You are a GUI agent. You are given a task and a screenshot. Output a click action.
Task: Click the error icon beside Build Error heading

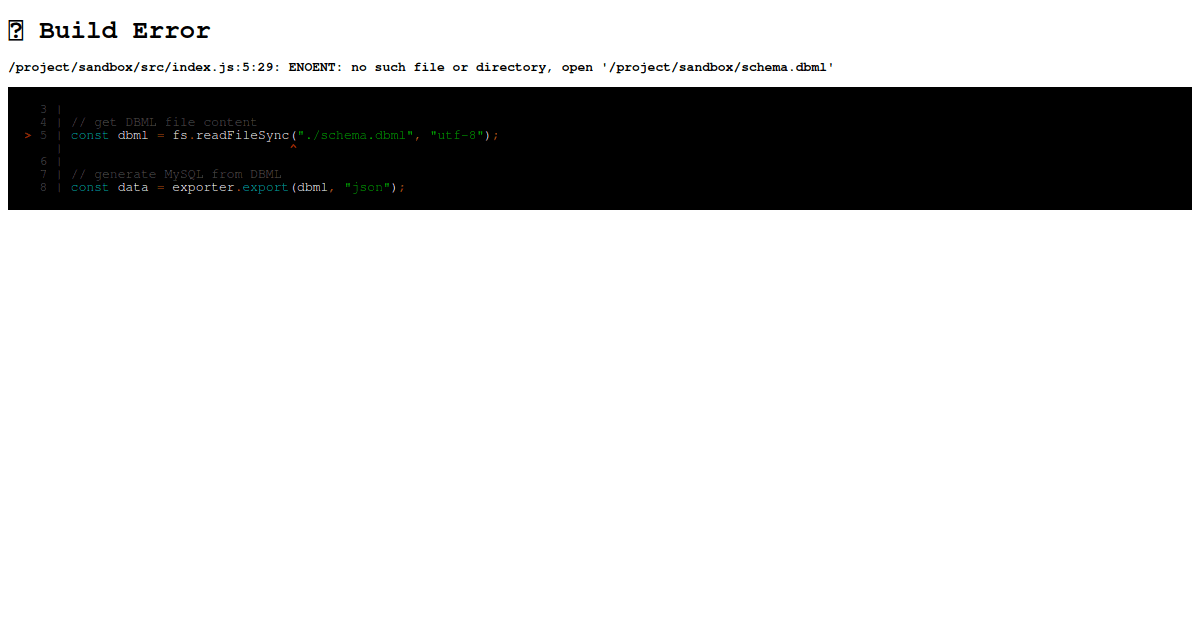tap(15, 30)
